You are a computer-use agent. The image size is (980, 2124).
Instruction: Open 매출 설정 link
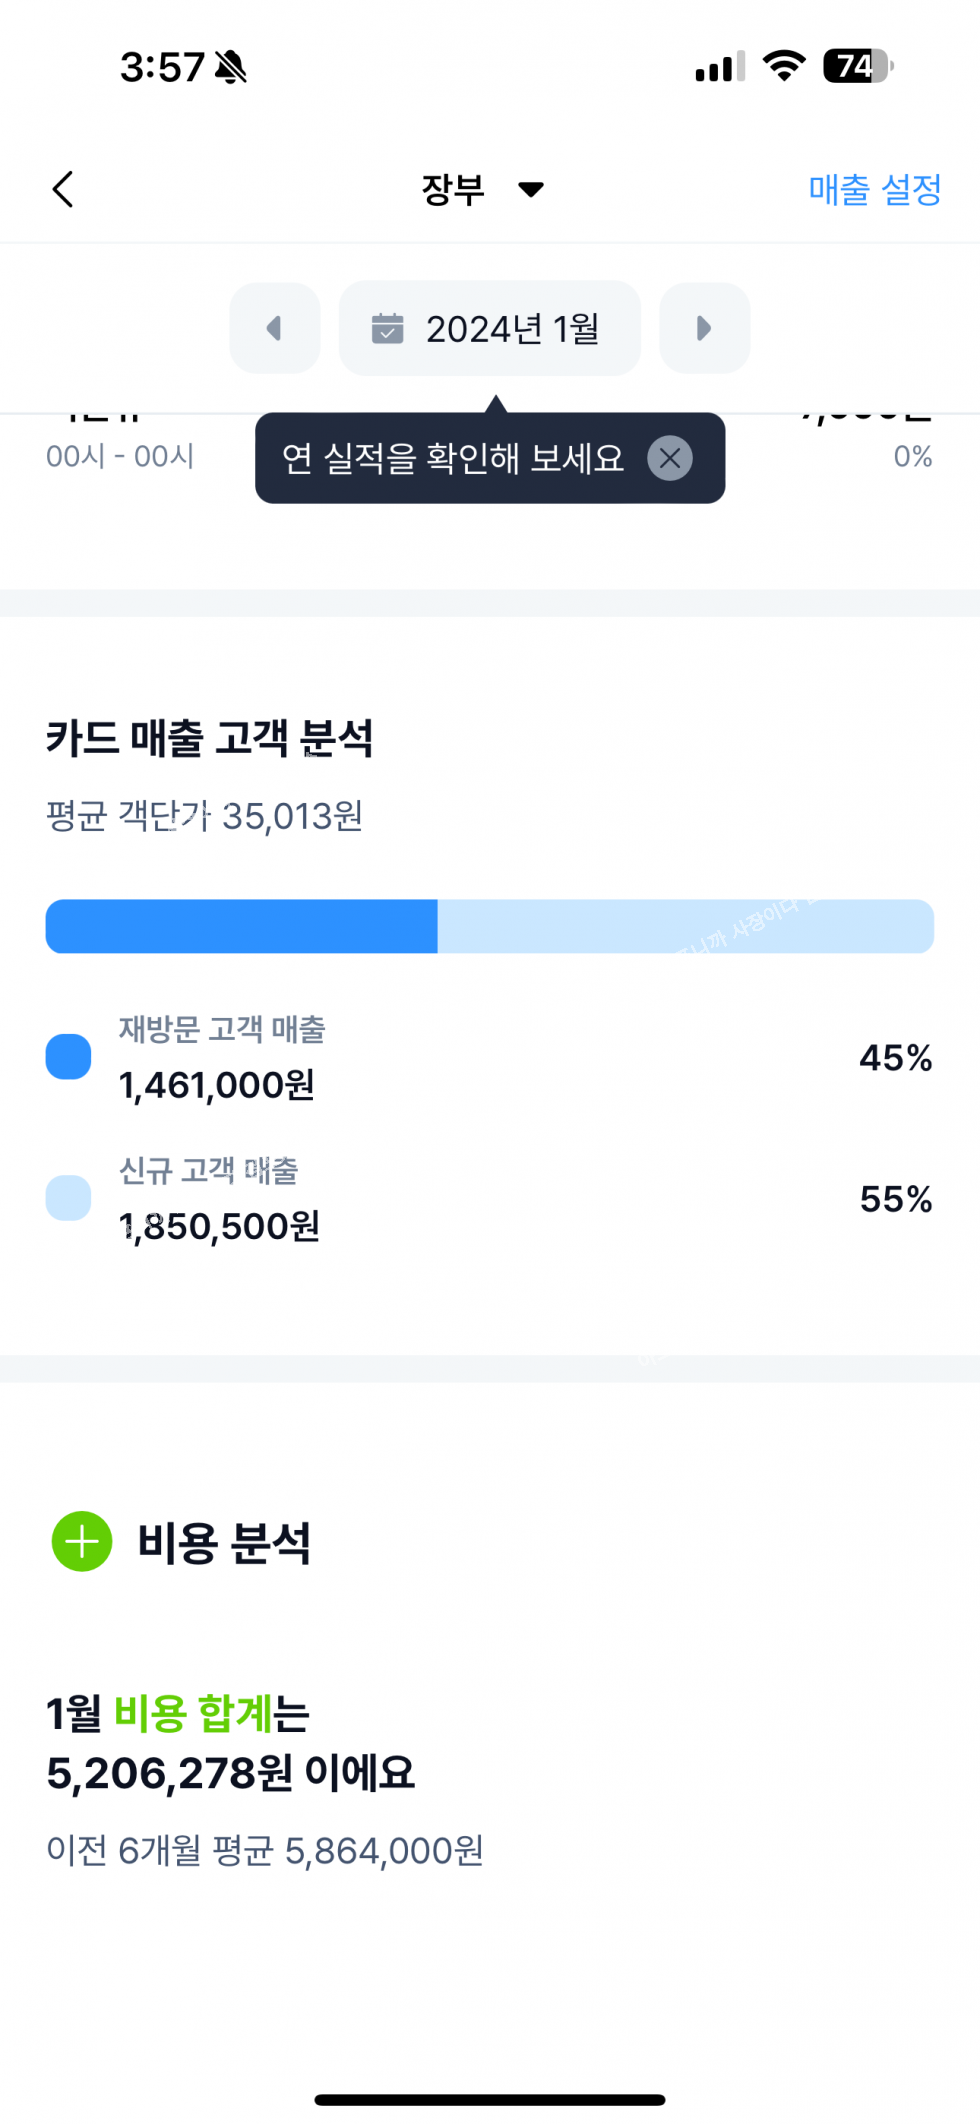tap(874, 189)
